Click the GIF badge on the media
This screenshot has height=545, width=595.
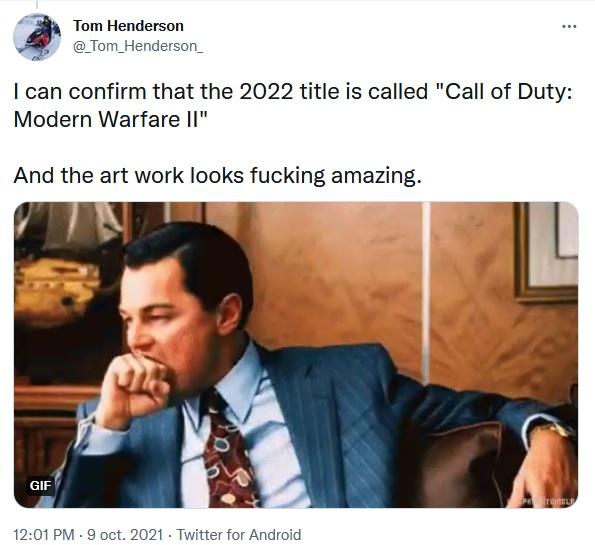40,485
